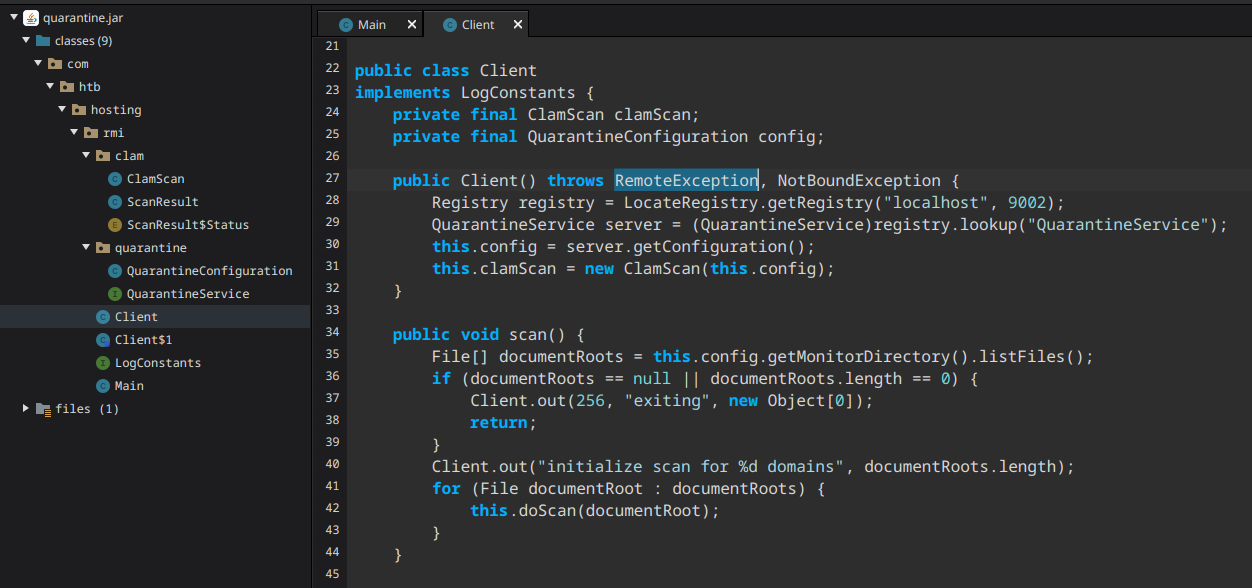Open QuarantineConfiguration in the tree

[210, 271]
